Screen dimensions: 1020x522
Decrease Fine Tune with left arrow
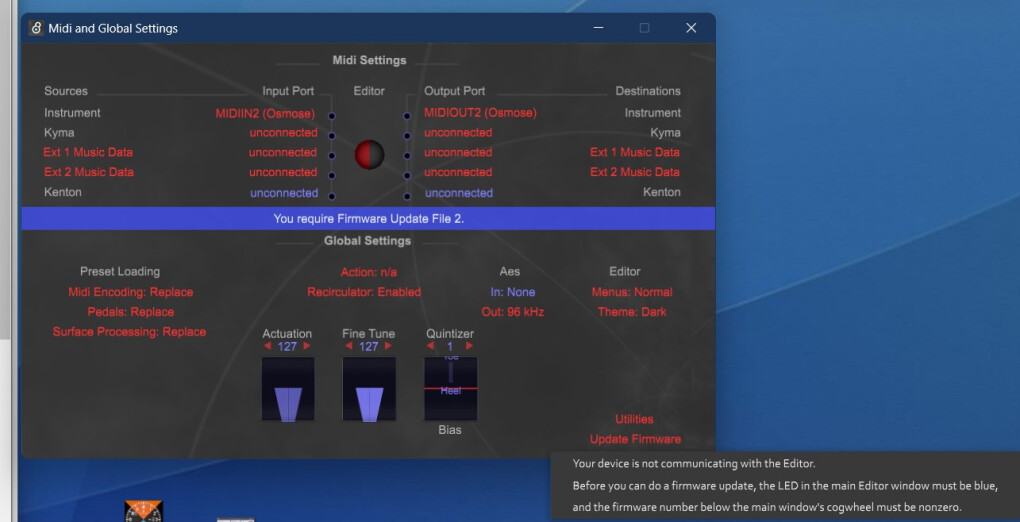coord(349,346)
